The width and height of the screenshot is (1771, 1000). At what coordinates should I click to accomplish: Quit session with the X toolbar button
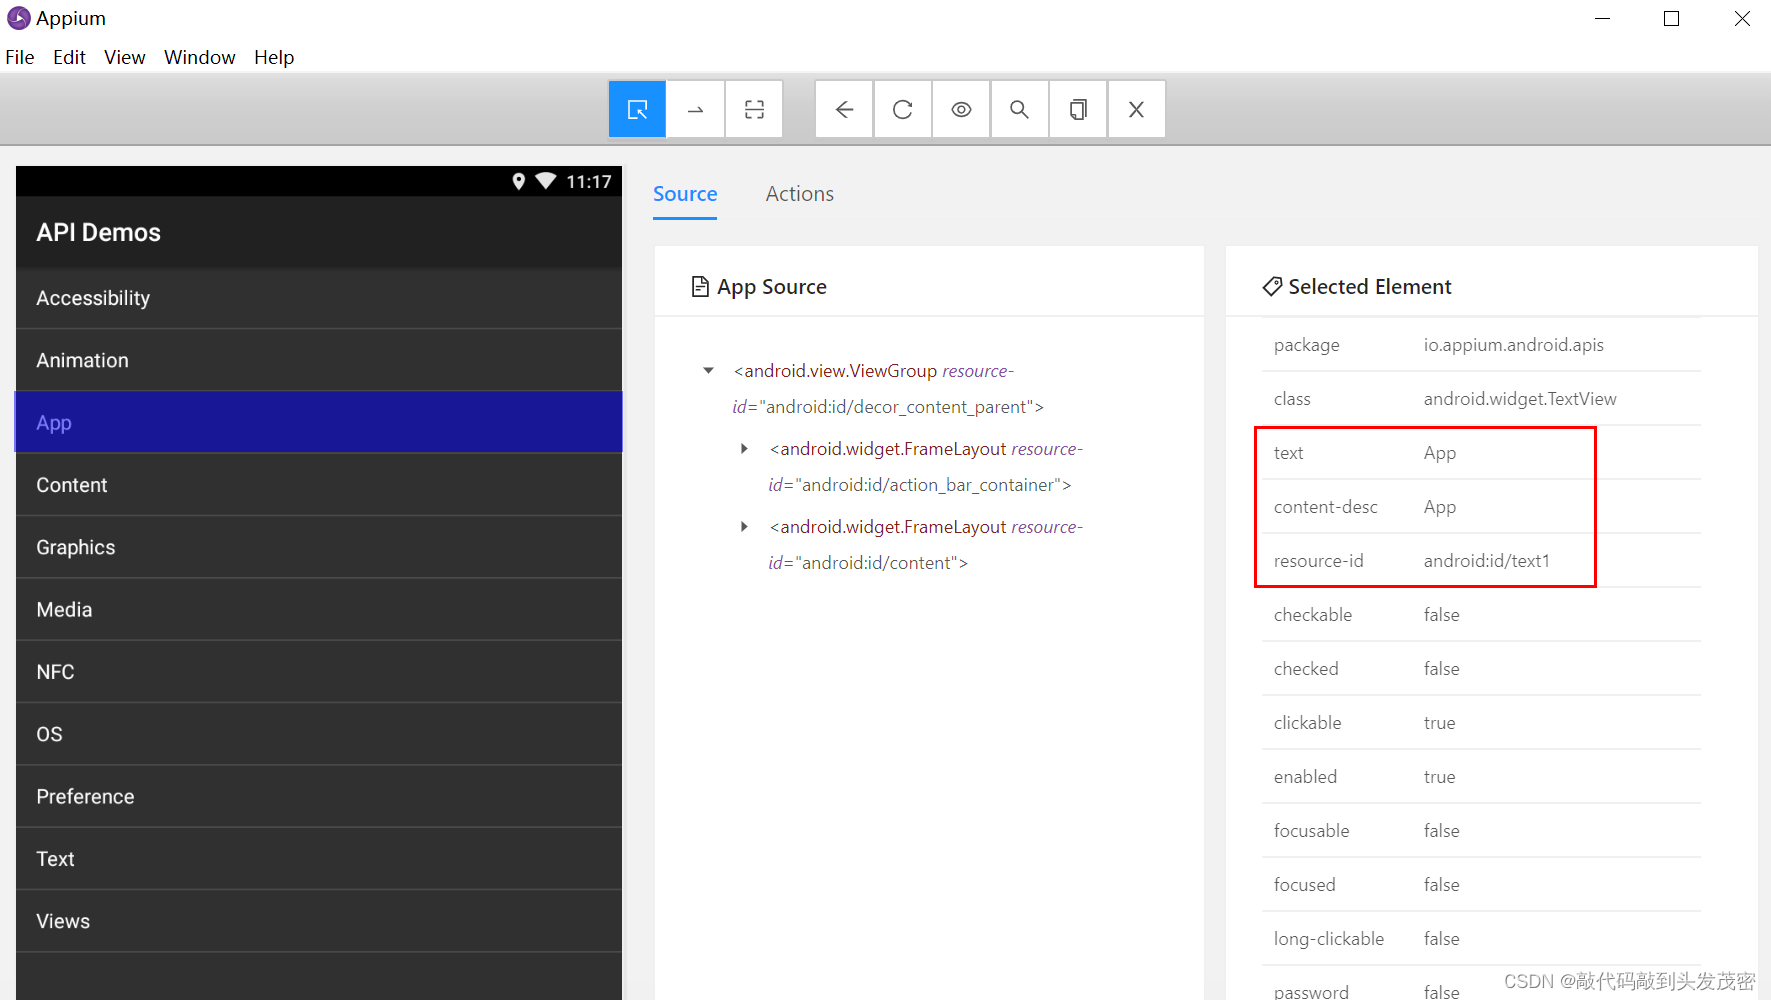point(1136,109)
